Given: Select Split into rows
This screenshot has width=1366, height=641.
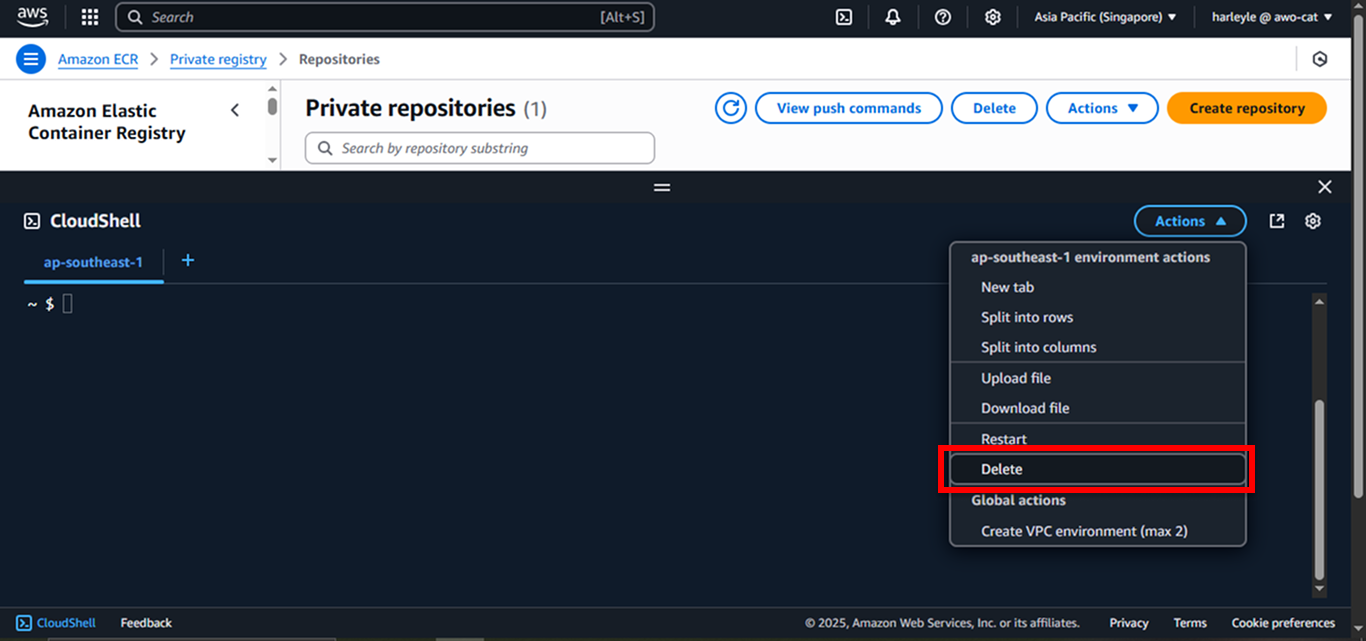Looking at the screenshot, I should coord(1098,317).
